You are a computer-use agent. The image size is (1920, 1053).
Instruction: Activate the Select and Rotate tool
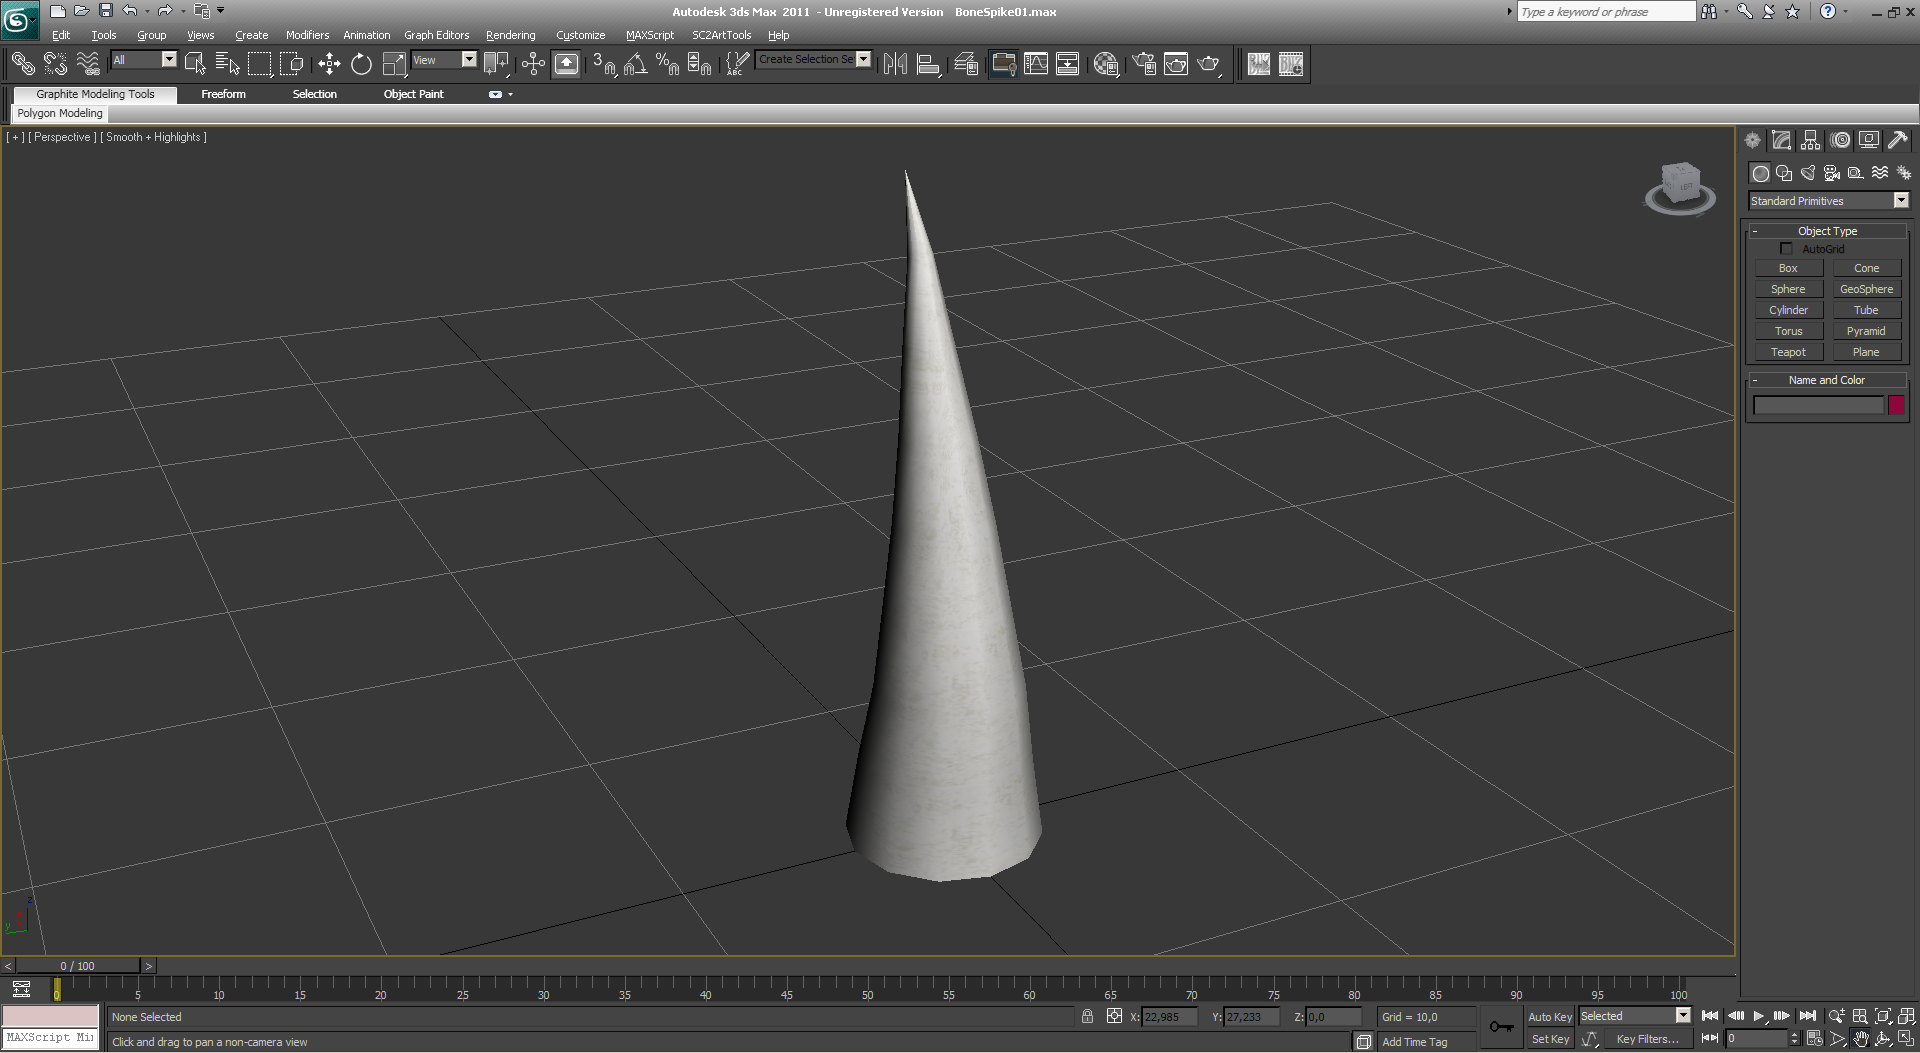click(361, 65)
